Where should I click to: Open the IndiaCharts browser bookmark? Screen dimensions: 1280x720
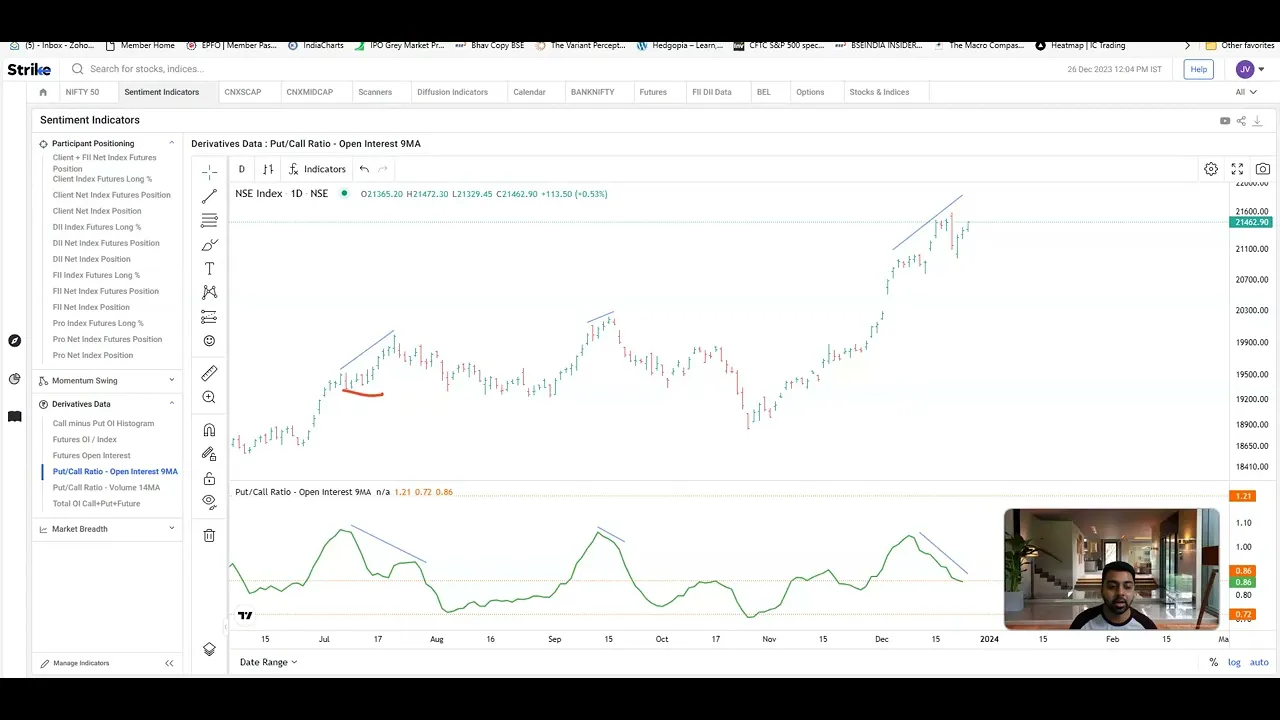(316, 45)
